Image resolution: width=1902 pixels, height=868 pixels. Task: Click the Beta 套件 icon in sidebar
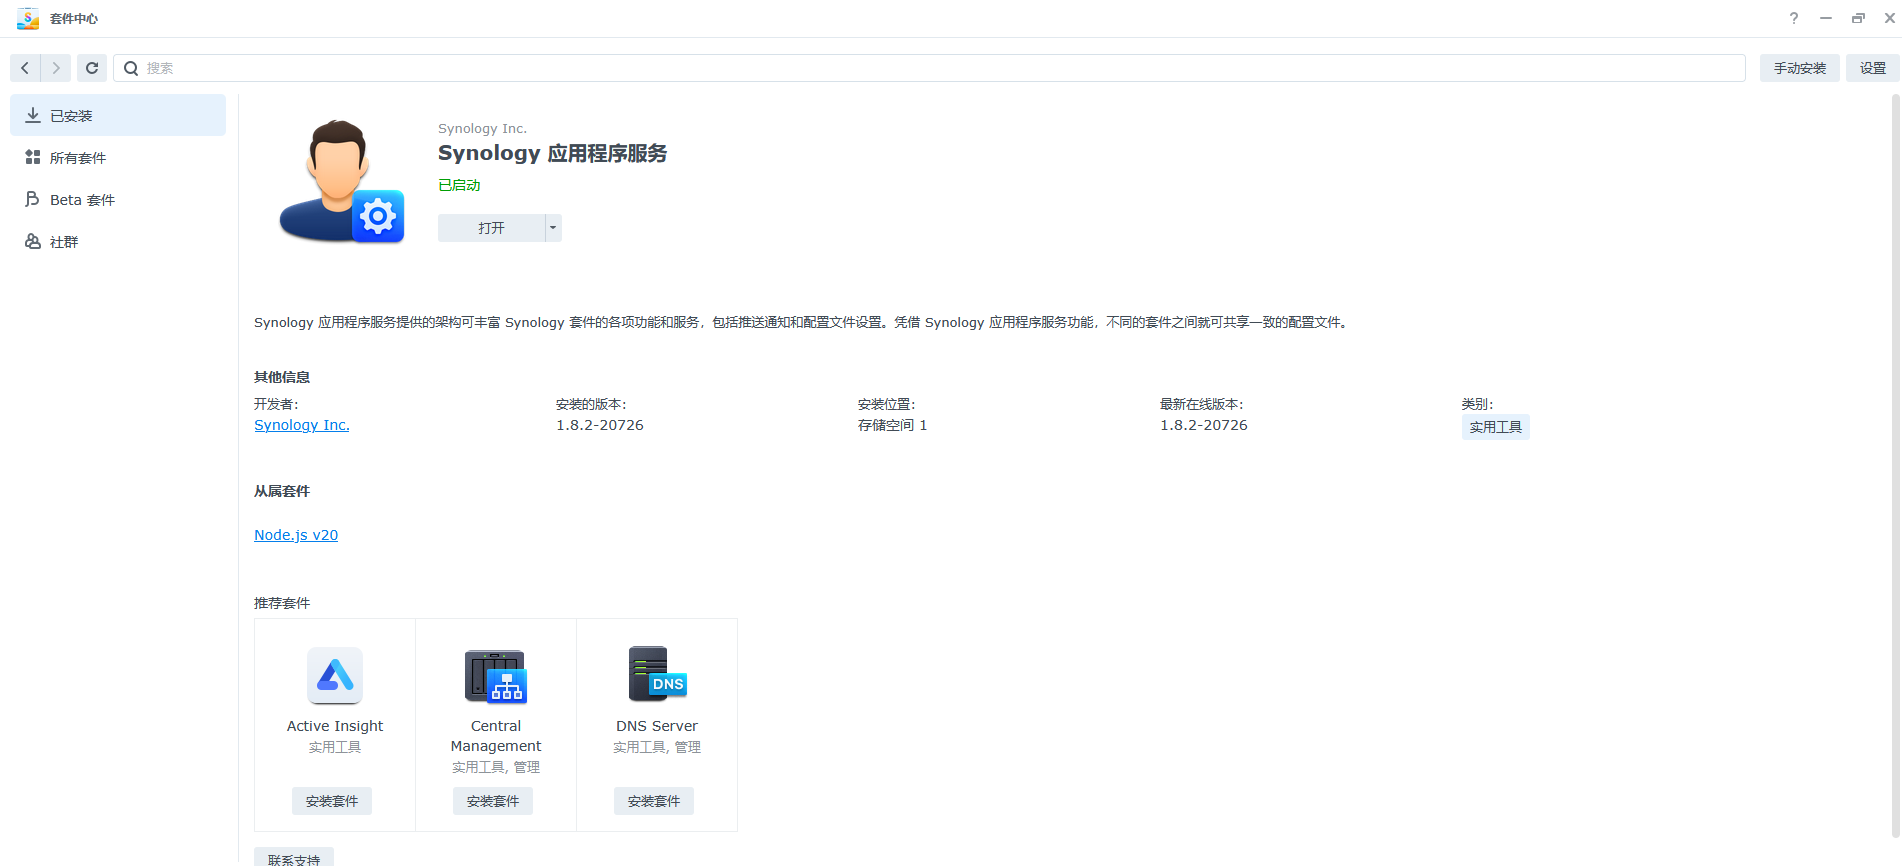click(33, 199)
